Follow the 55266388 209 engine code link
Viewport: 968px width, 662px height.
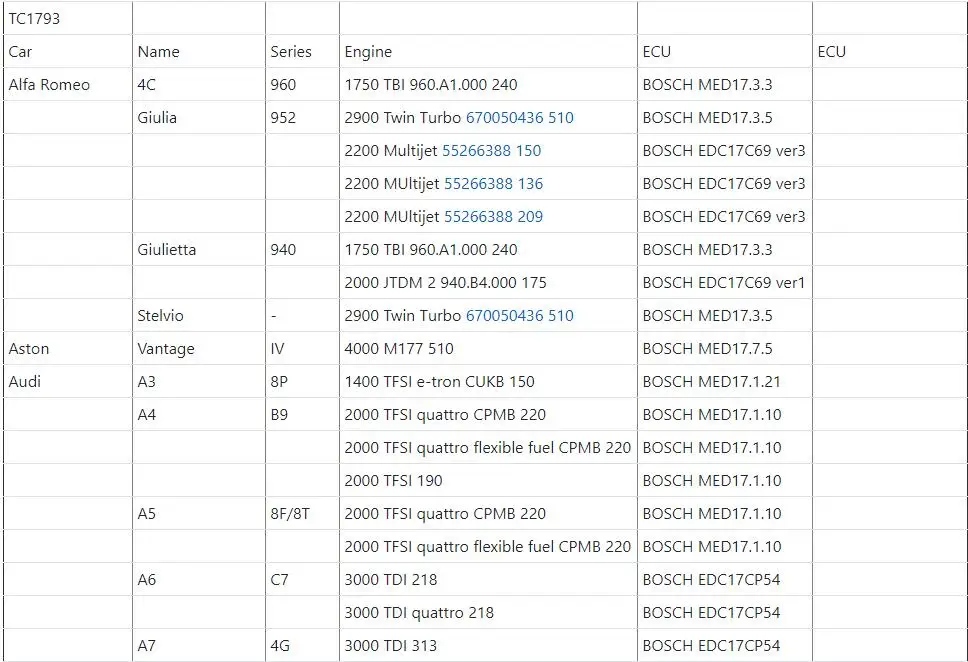493,217
